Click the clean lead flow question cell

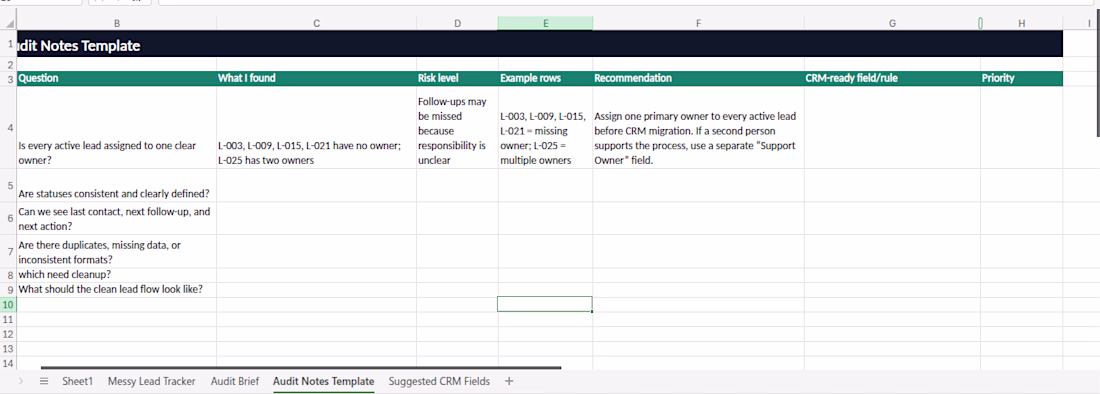[116, 290]
